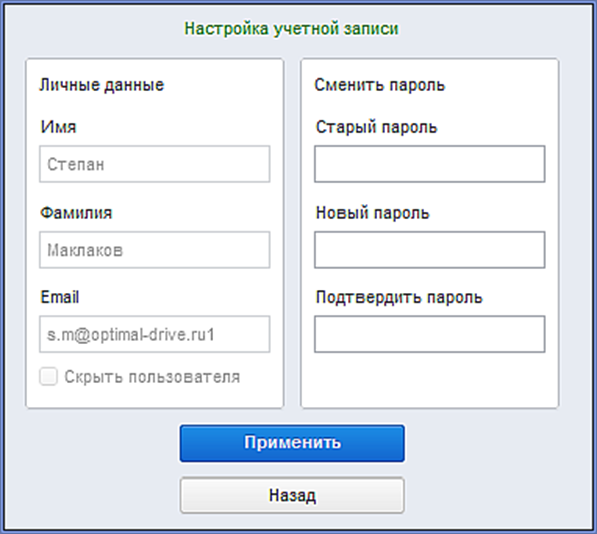Toggle the Скрыть пользователя checkbox

coord(48,376)
